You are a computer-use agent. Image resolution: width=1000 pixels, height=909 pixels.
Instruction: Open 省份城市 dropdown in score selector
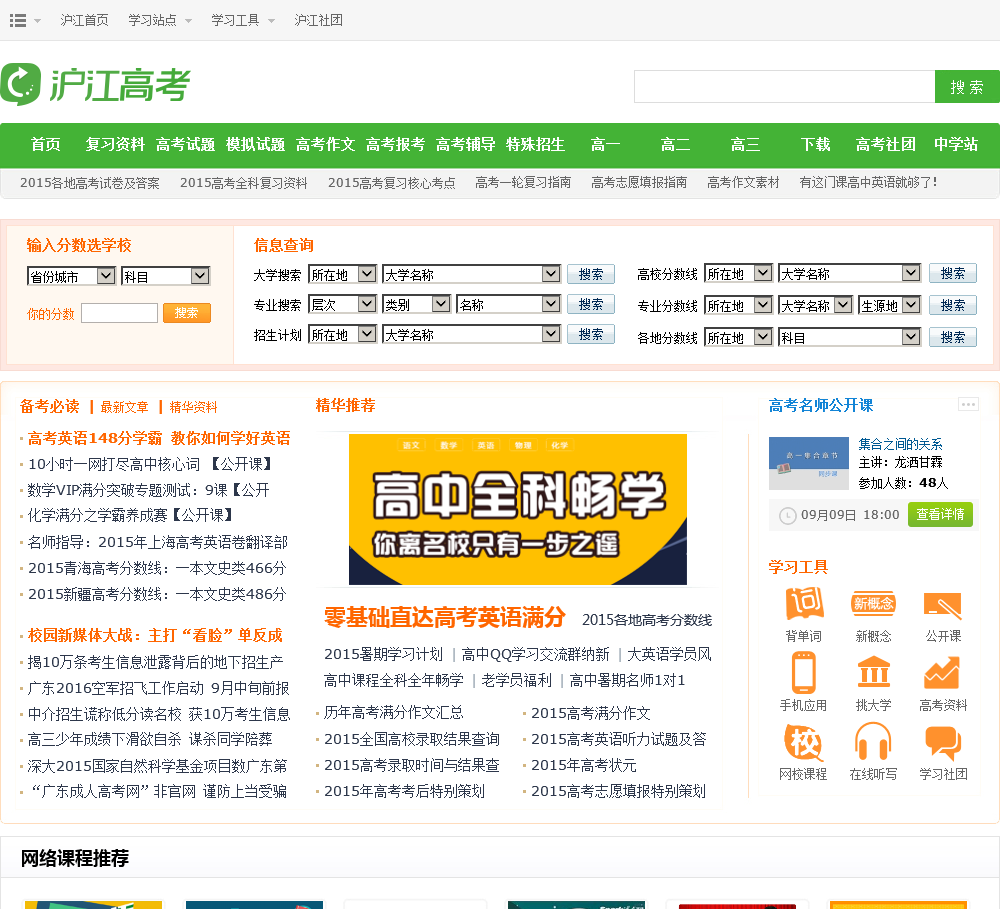[71, 276]
